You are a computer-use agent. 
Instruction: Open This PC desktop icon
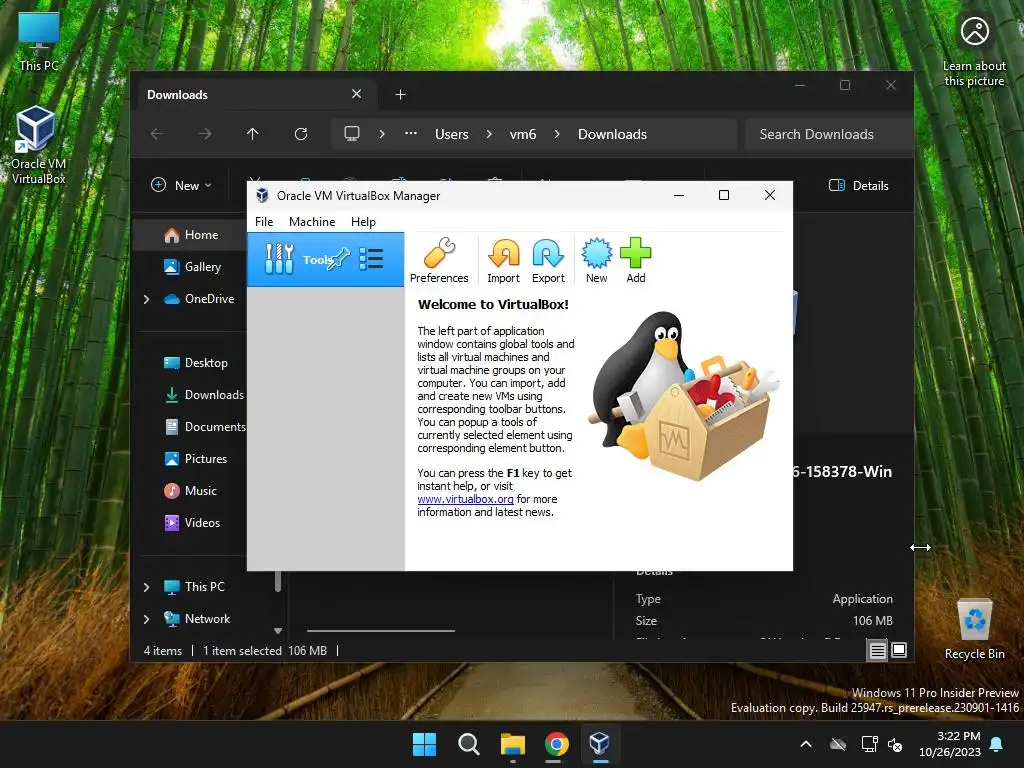pos(39,42)
